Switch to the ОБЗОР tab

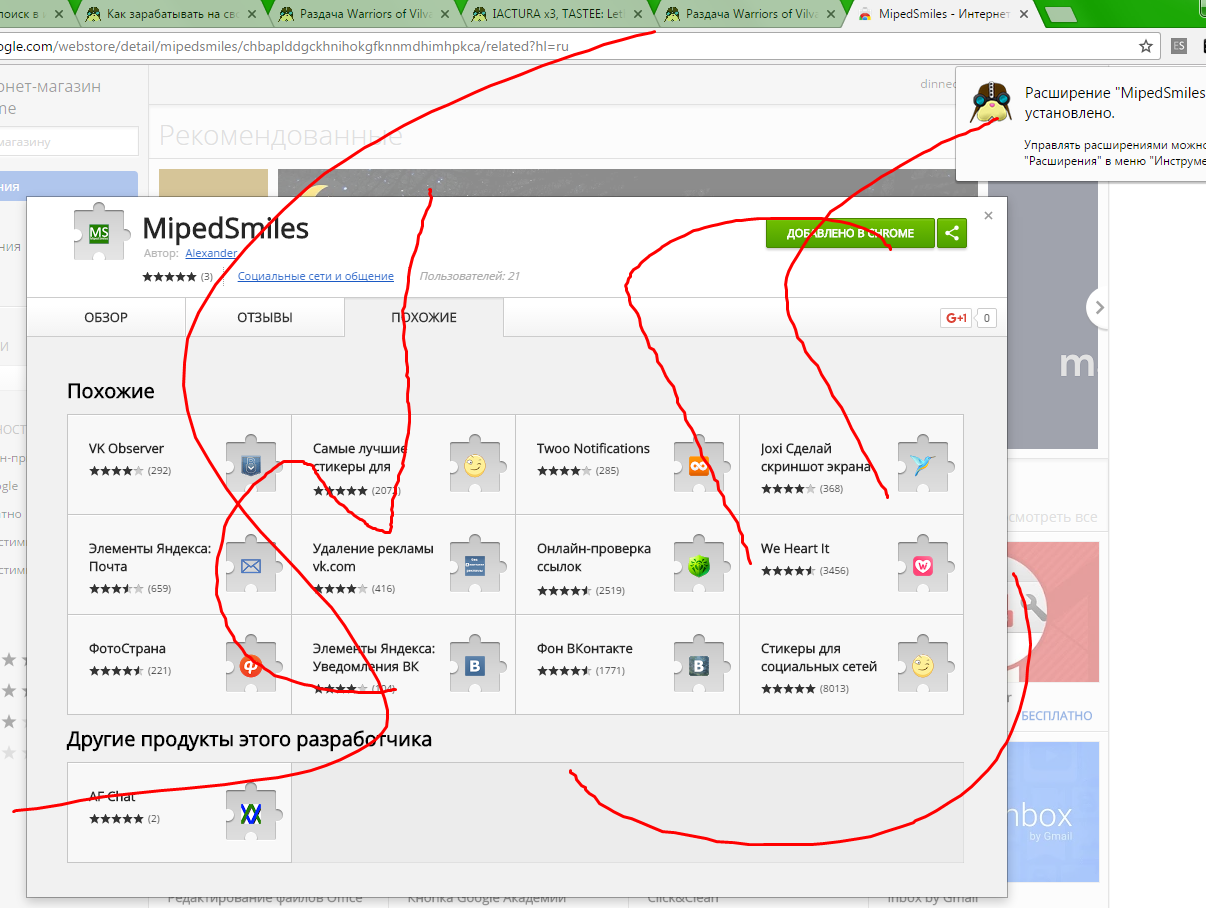click(x=106, y=317)
